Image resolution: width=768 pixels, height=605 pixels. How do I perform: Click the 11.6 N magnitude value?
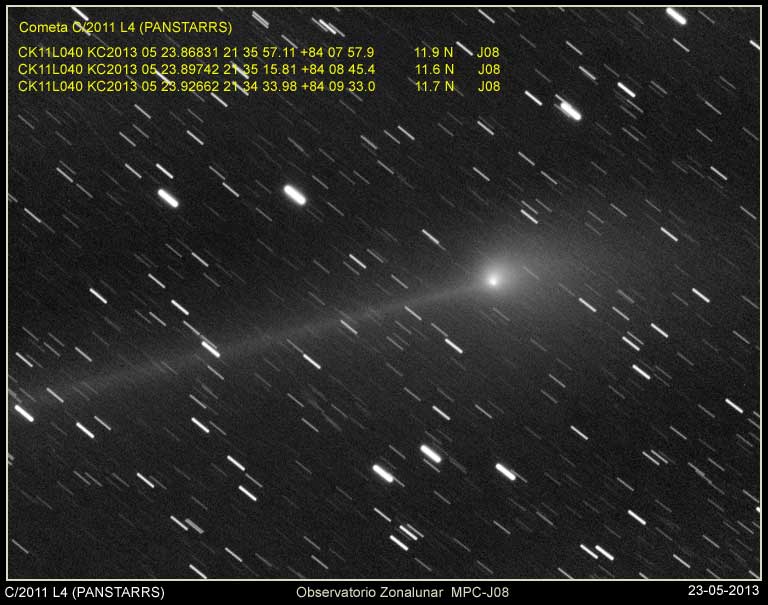(x=434, y=69)
